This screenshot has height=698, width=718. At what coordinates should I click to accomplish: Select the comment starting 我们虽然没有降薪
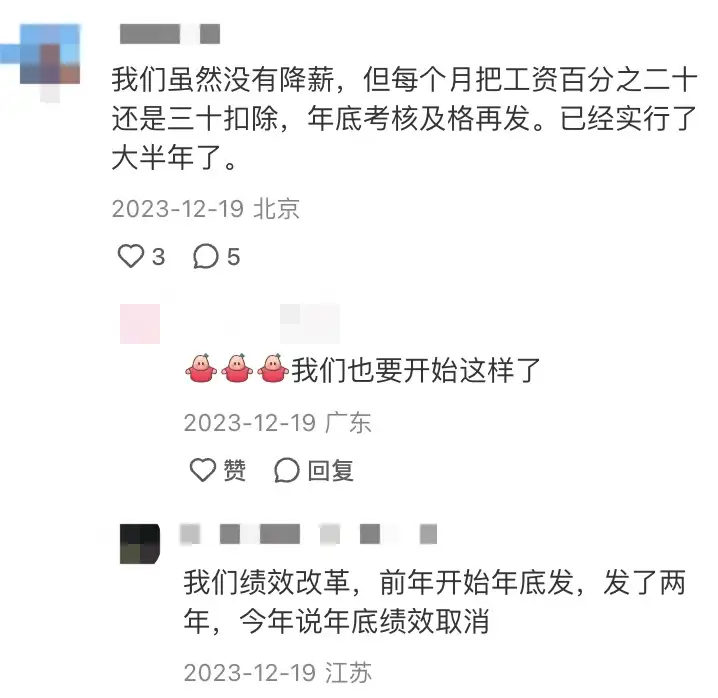(405, 118)
